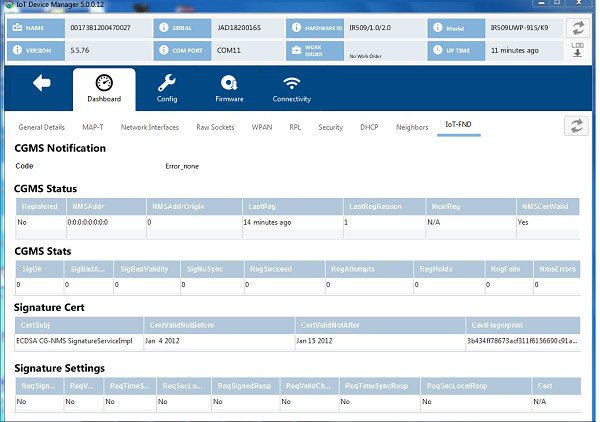
Task: Click the NMSAddrOrigin column header
Action: (x=194, y=207)
